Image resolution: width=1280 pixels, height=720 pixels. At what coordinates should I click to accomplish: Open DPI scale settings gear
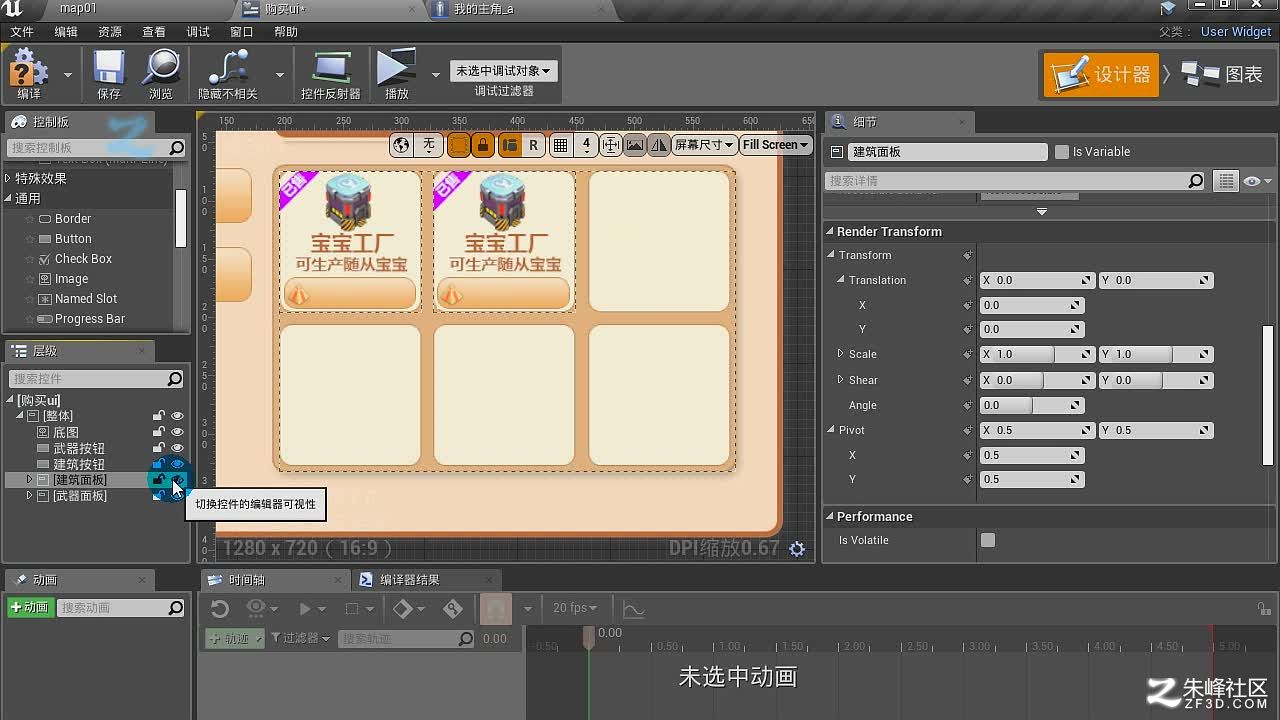click(x=797, y=549)
